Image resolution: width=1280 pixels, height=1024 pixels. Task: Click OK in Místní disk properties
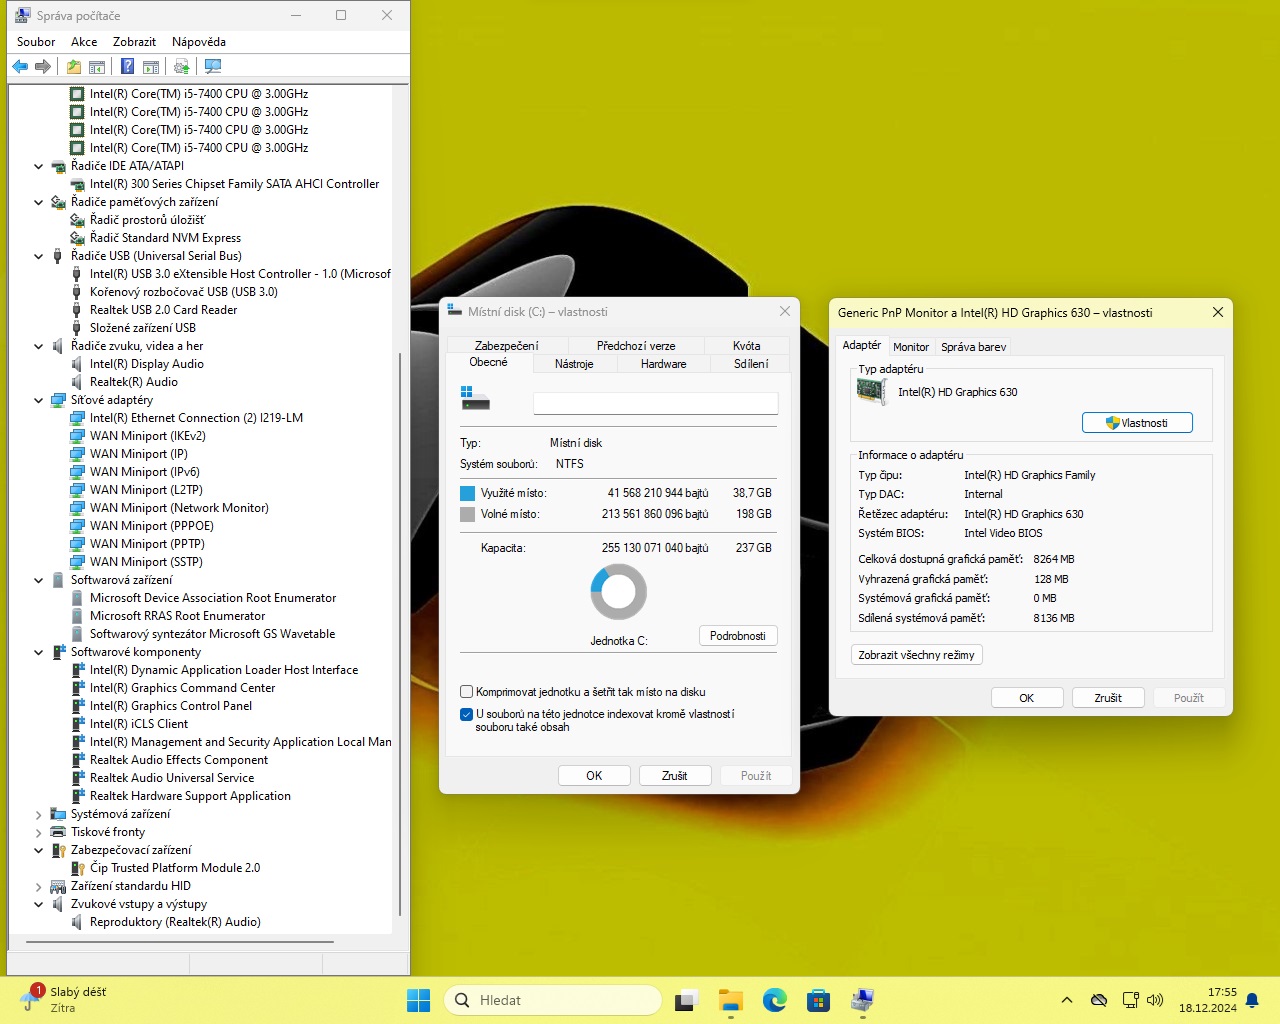coord(594,776)
